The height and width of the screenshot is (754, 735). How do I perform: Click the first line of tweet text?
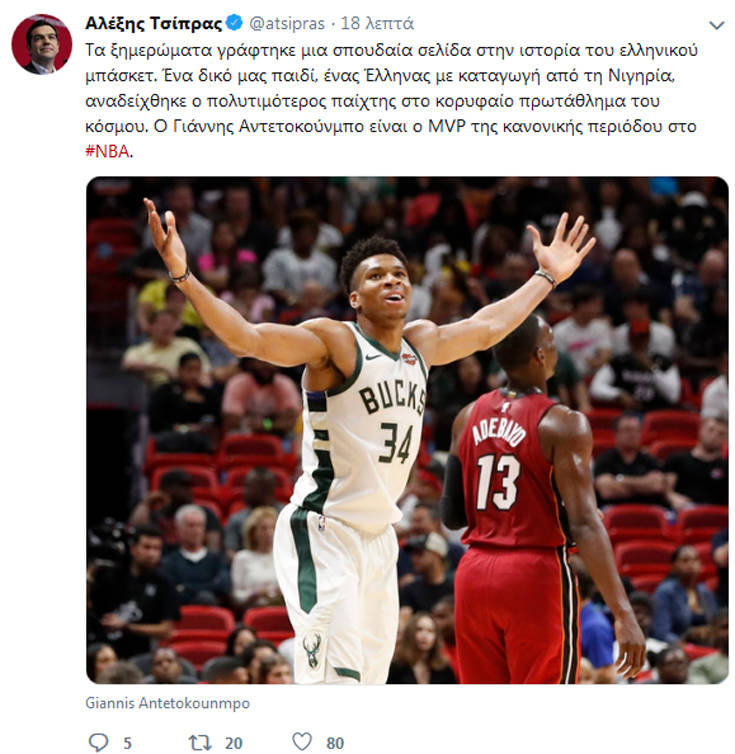[391, 50]
